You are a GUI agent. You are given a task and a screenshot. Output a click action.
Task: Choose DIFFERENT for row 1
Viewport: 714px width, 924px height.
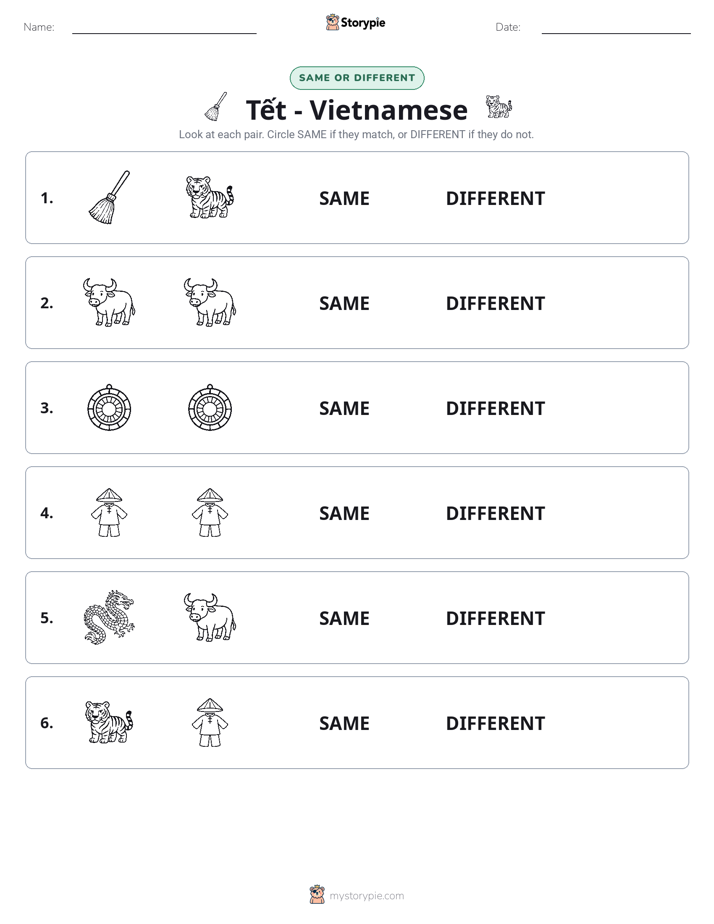(x=495, y=199)
